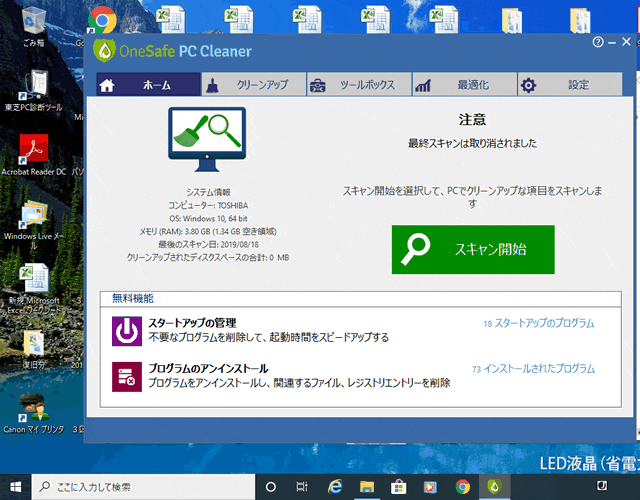Click the OneSafe PC Cleaner taskbar icon

[x=494, y=487]
